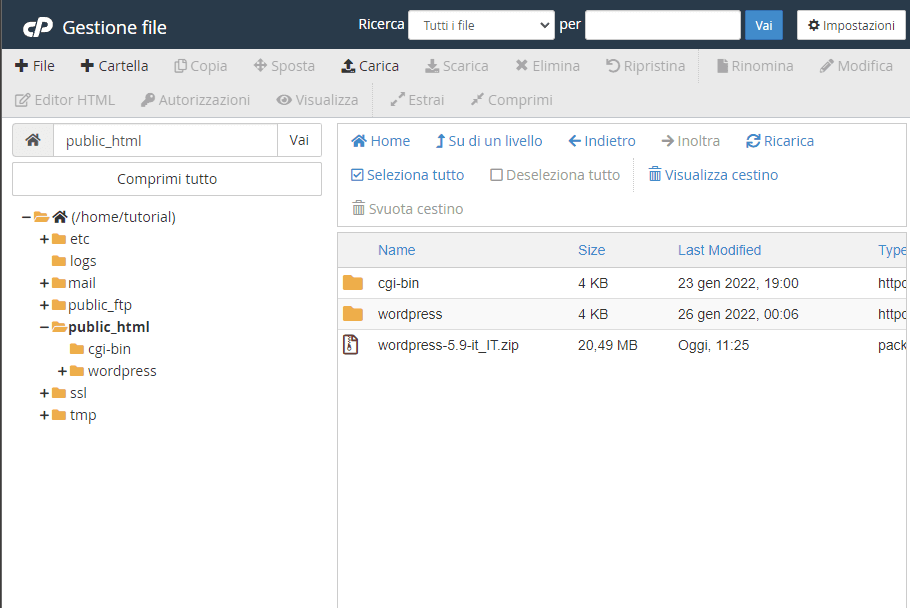Expand the etc folder in tree

[44, 239]
